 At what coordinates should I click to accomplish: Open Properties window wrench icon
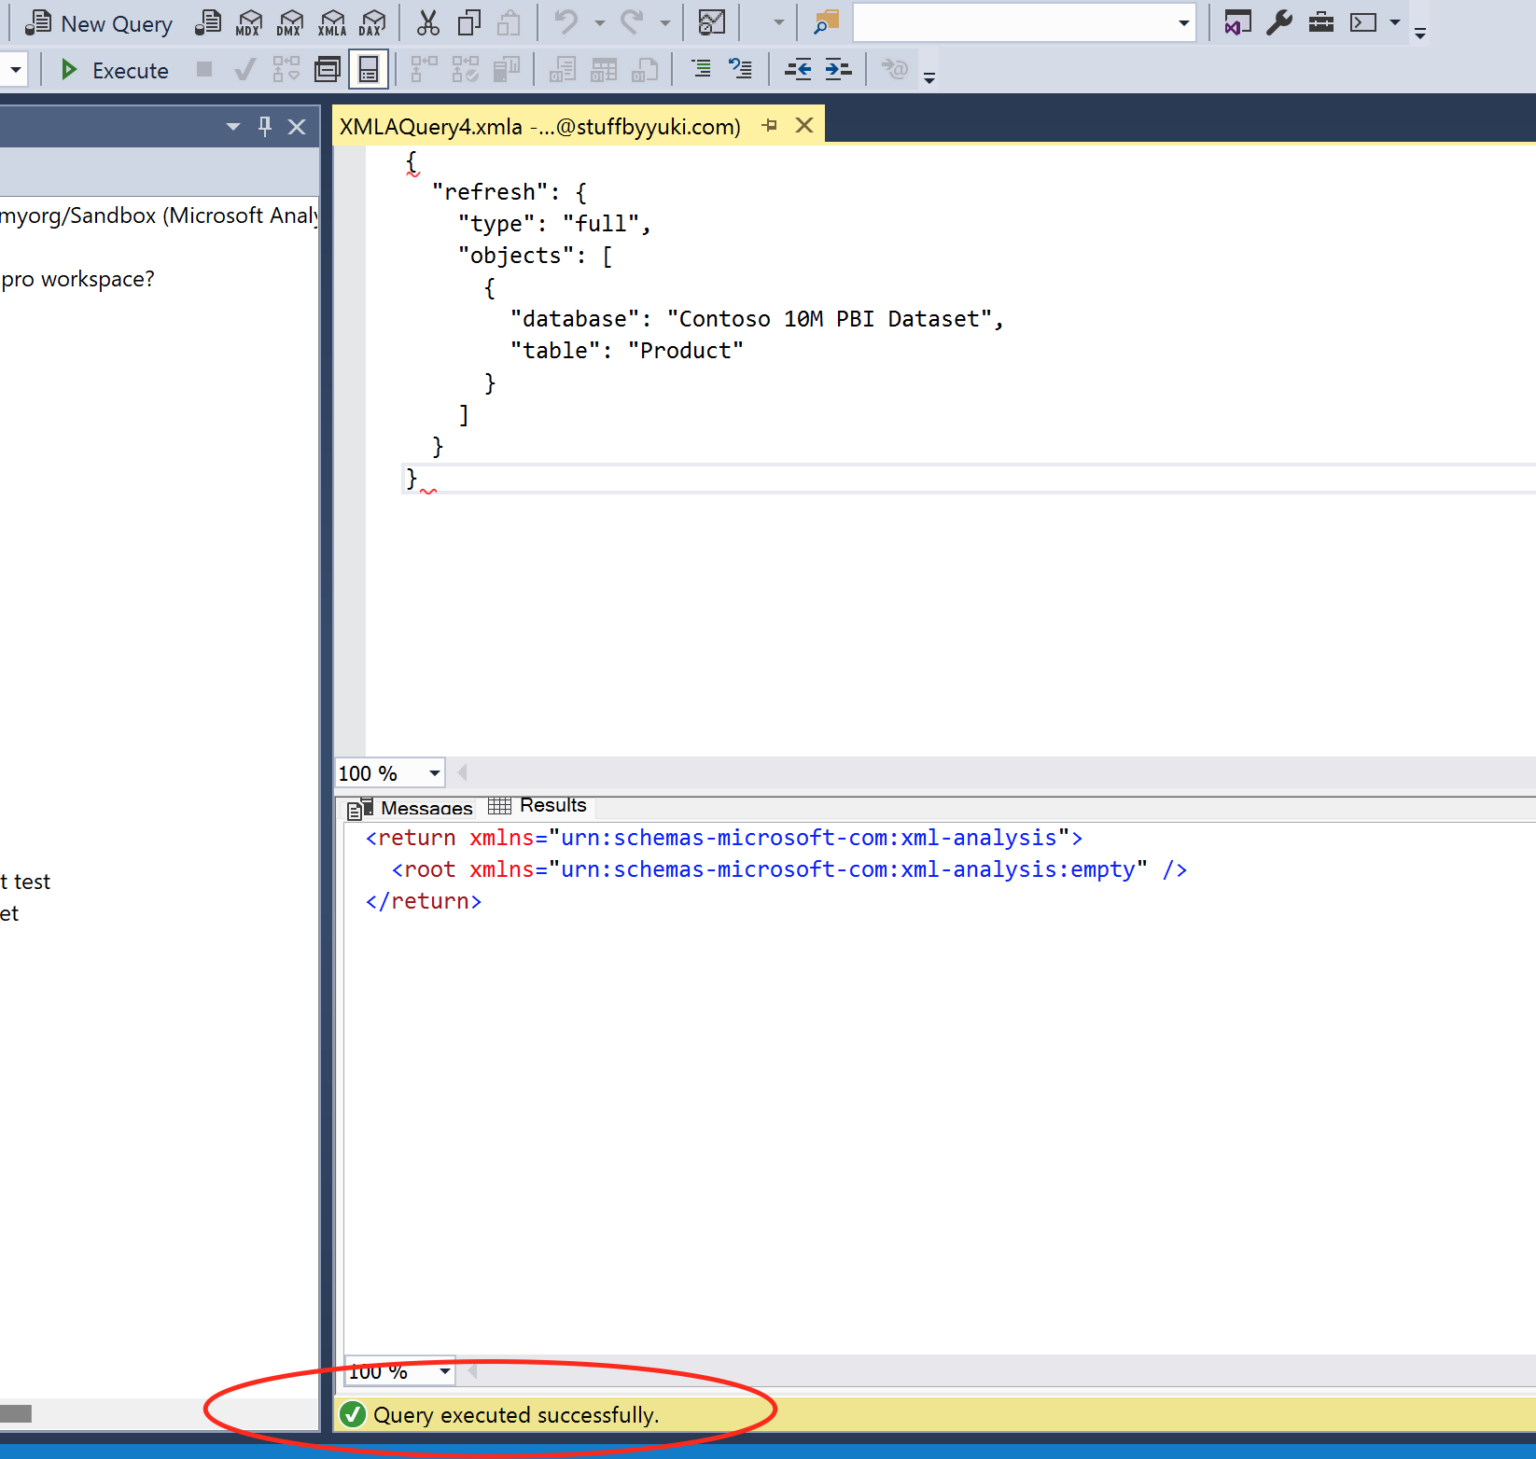pyautogui.click(x=1279, y=22)
